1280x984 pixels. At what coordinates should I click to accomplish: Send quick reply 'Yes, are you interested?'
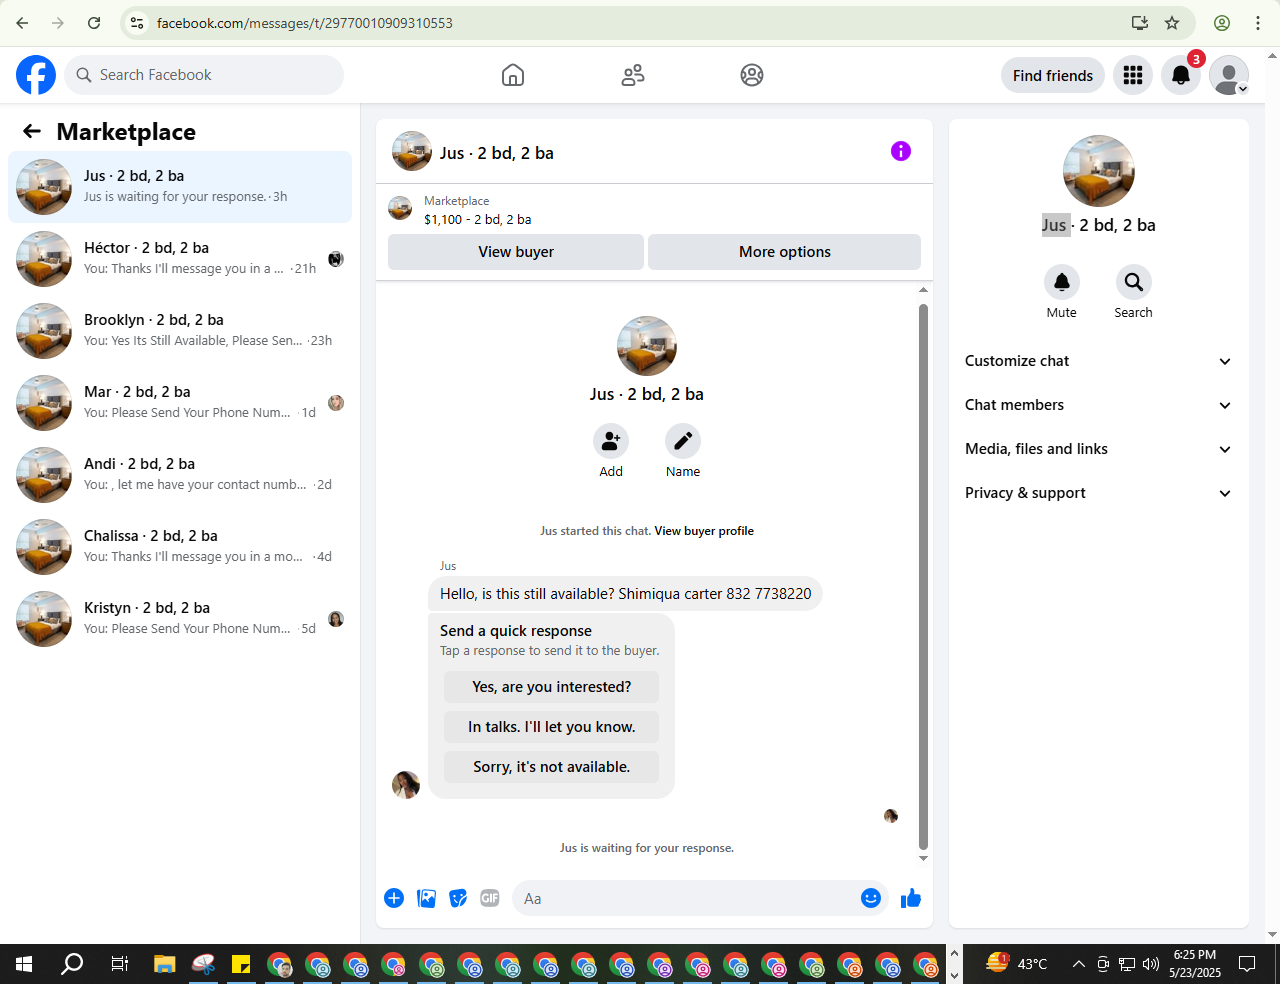(551, 687)
